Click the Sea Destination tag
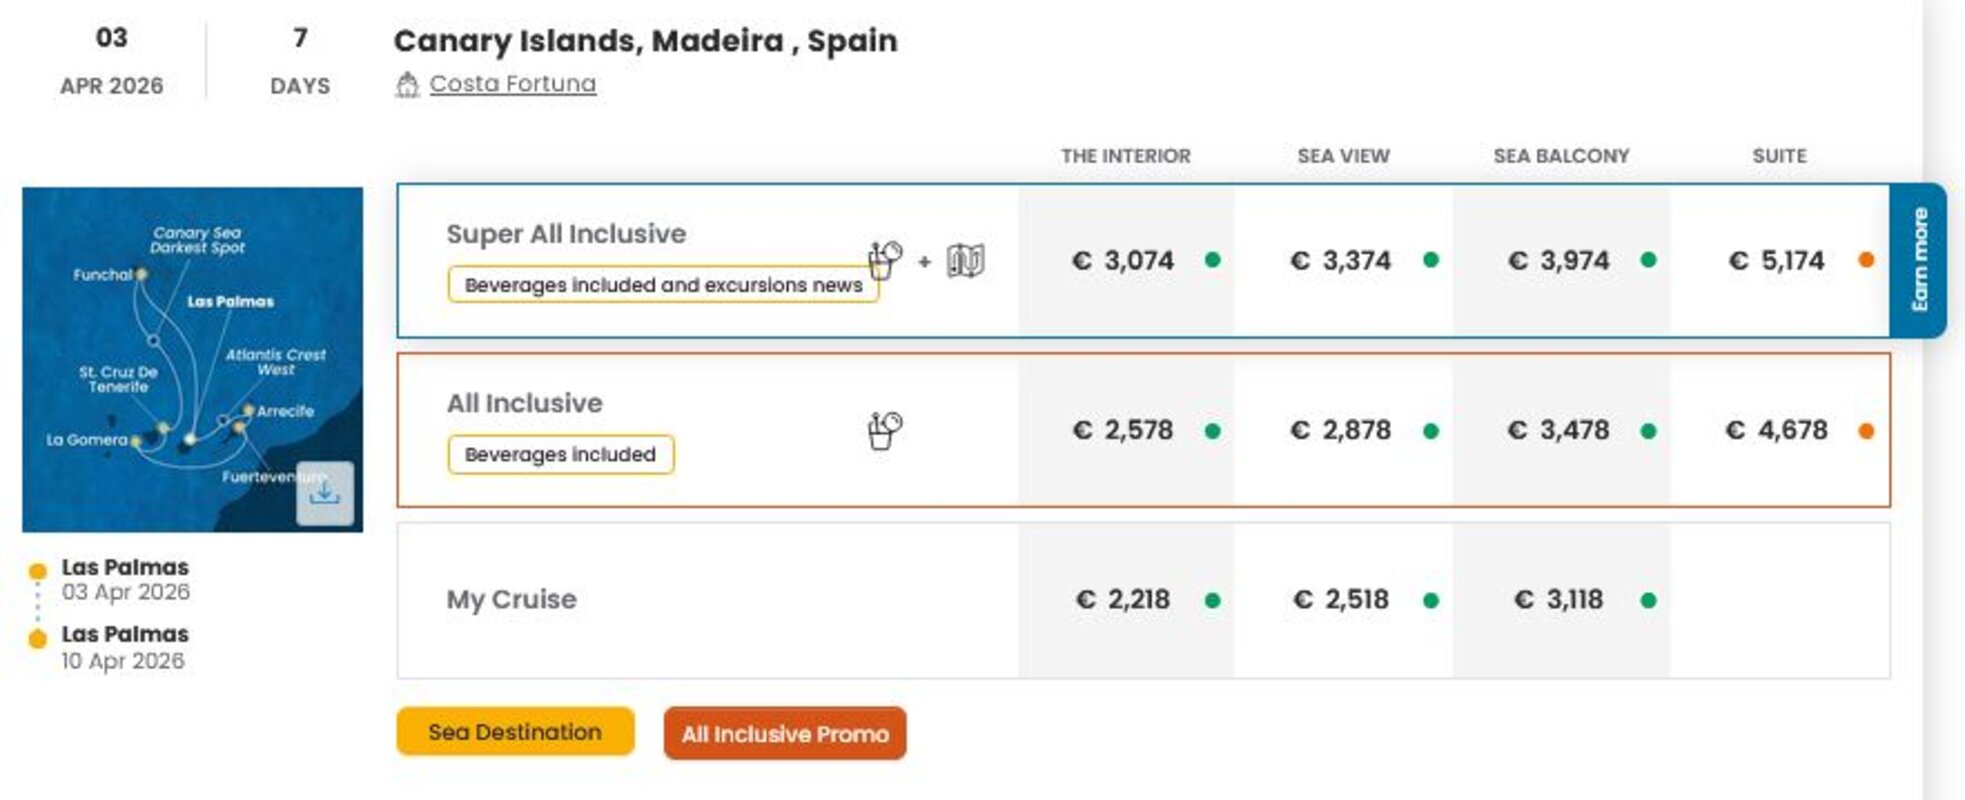 tap(515, 732)
